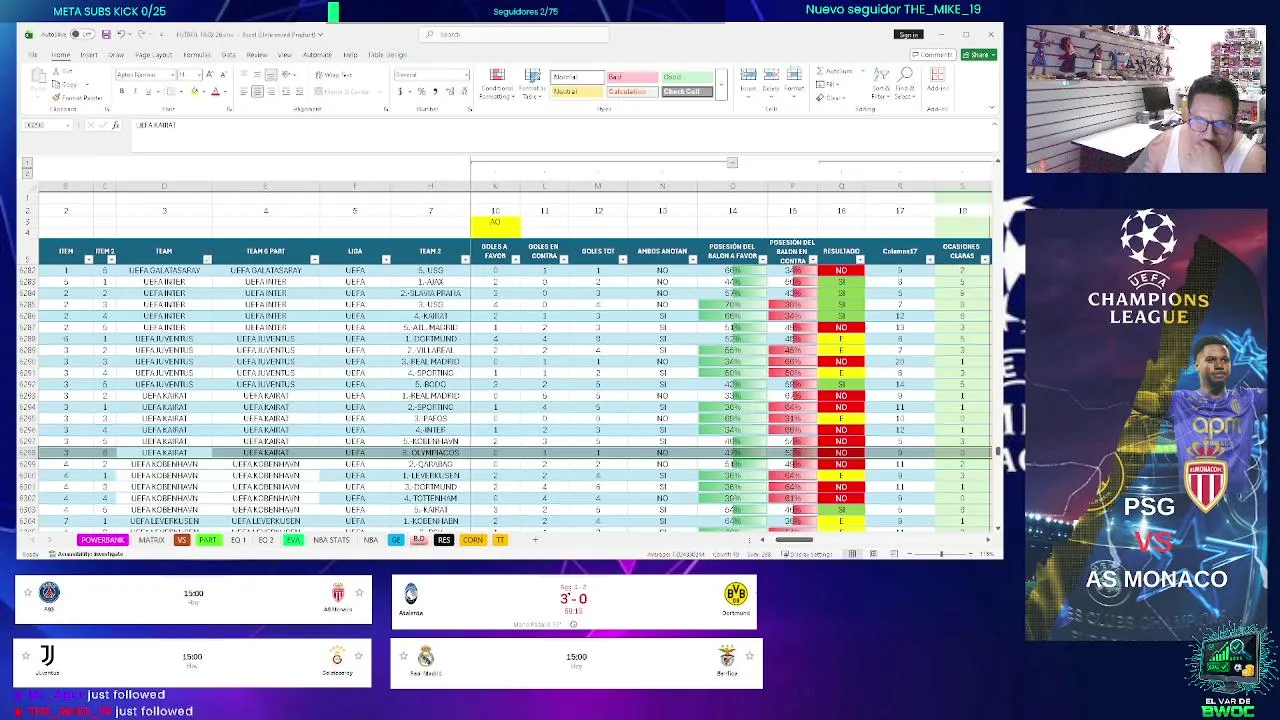Open the LIGA column filter dropdown
Viewport: 1280px width, 720px height.
[386, 260]
